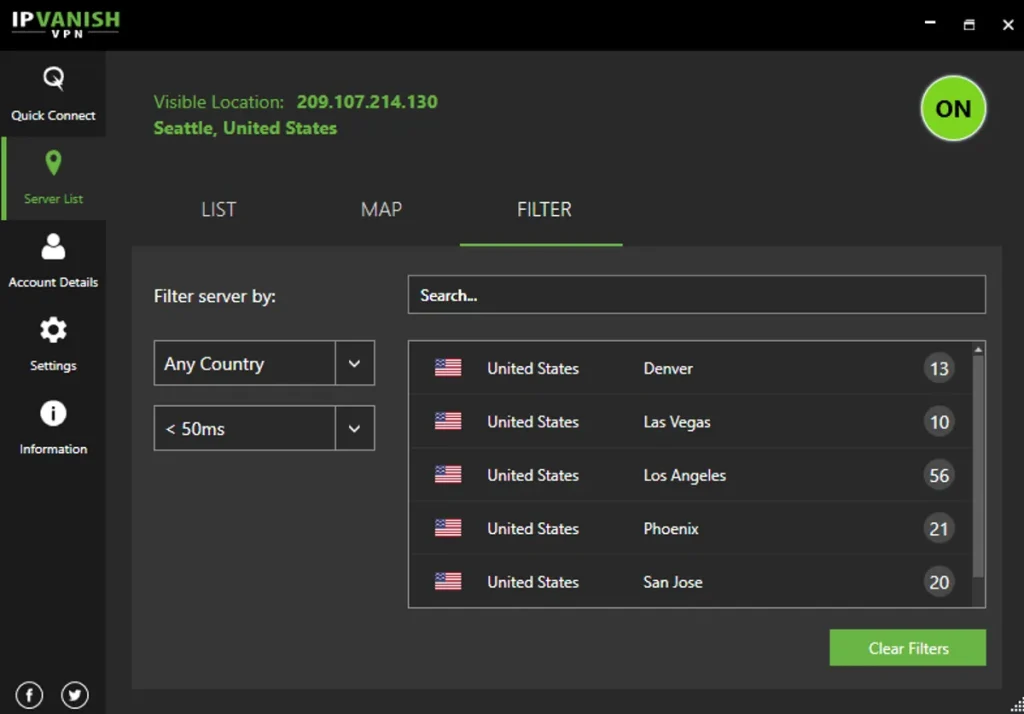The image size is (1024, 714).
Task: Select the Server List pin icon
Action: point(53,164)
